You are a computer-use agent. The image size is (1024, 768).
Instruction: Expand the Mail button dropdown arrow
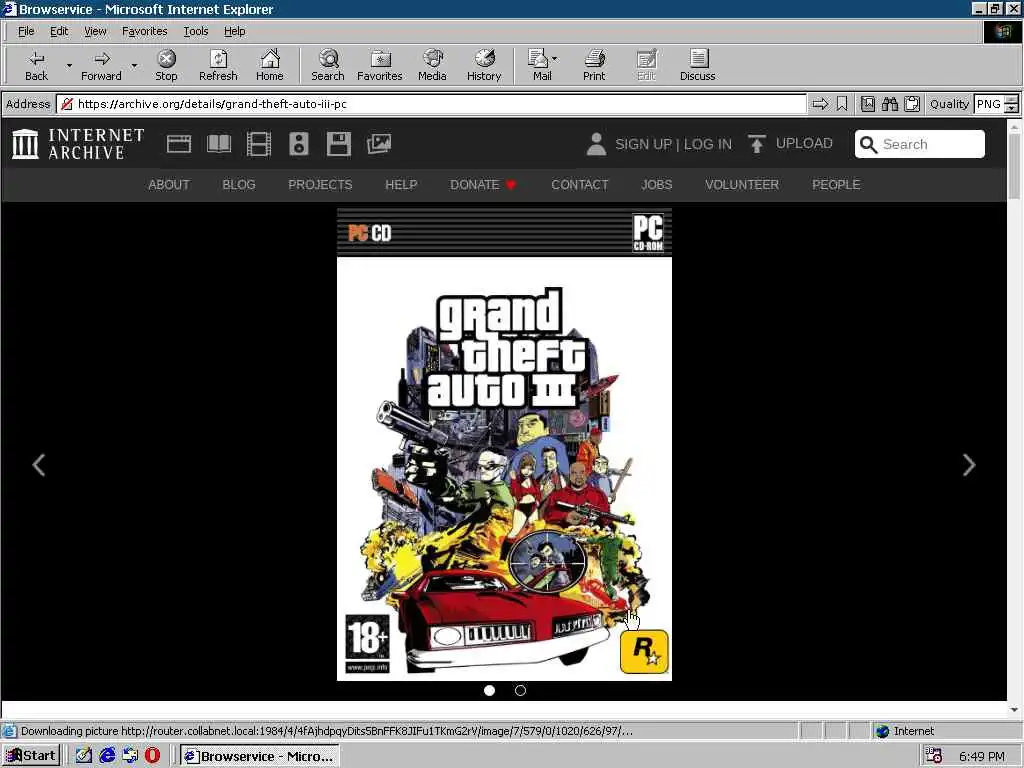click(554, 59)
